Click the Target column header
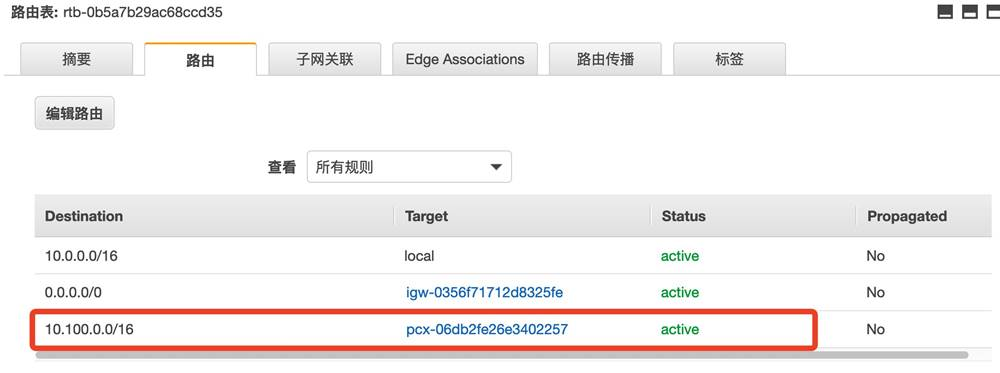The image size is (1000, 373). click(426, 216)
